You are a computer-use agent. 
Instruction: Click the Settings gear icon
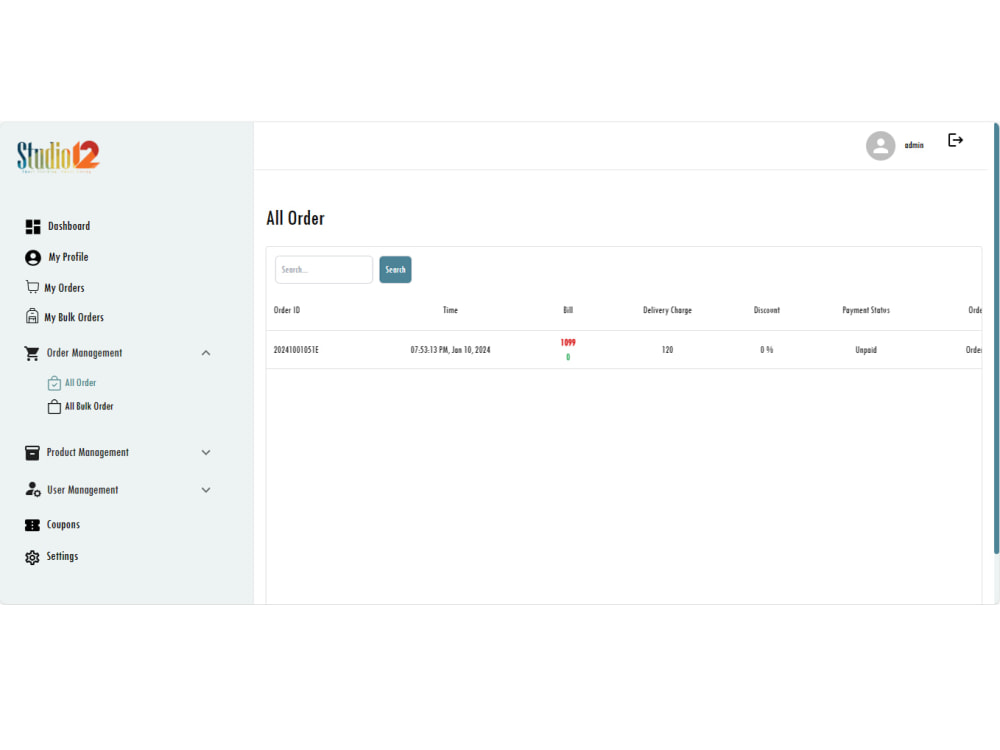pos(32,557)
